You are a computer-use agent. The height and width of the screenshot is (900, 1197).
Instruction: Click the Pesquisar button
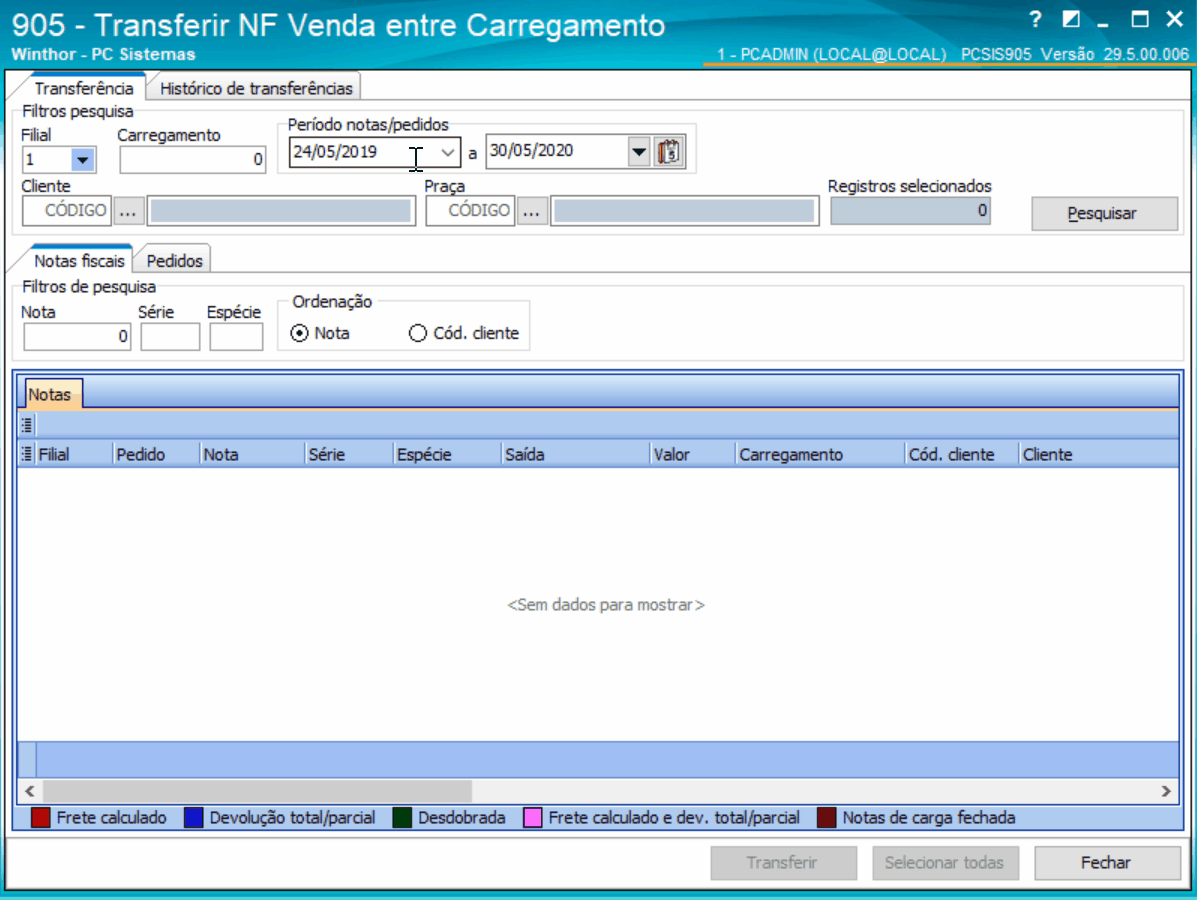click(1104, 214)
